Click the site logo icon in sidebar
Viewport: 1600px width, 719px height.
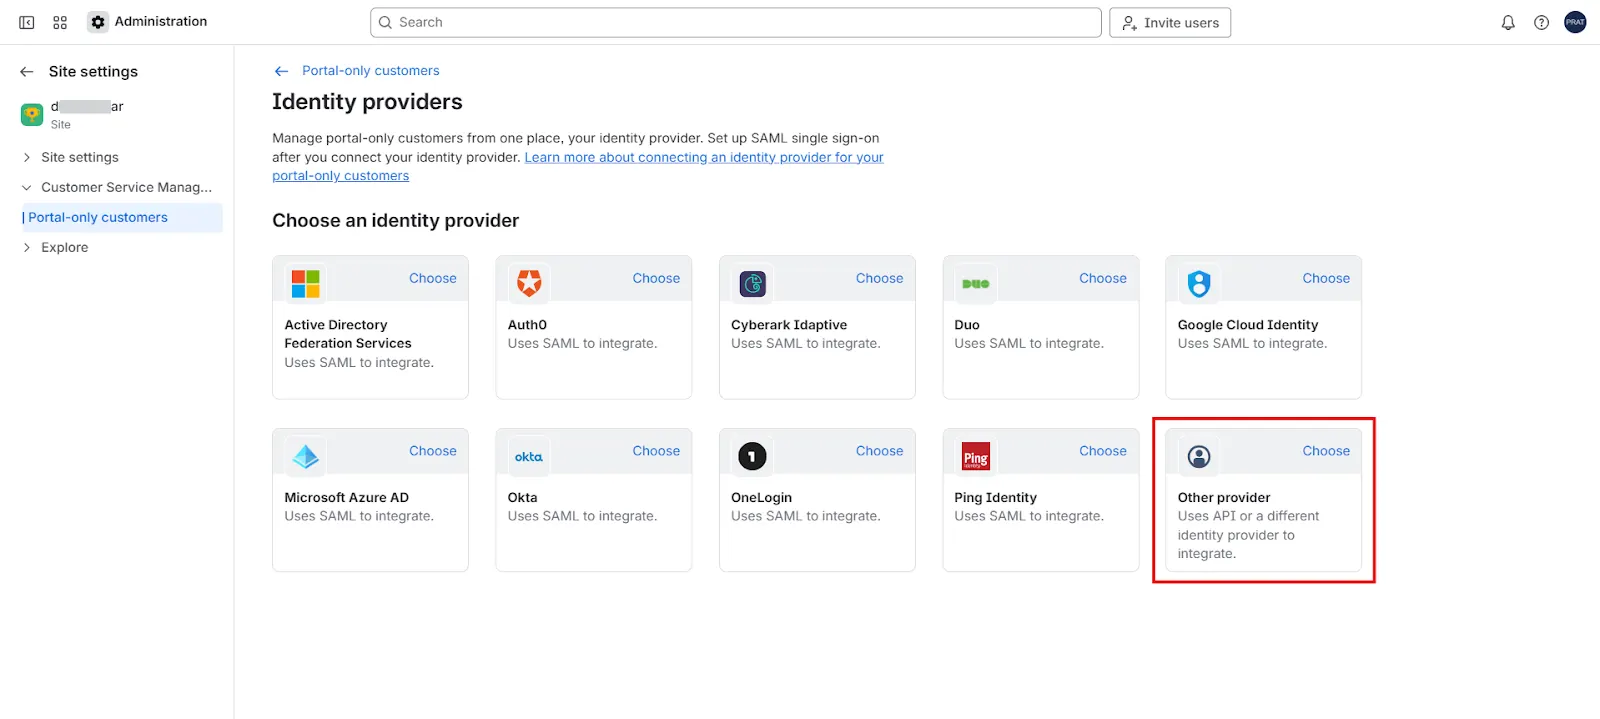tap(32, 114)
